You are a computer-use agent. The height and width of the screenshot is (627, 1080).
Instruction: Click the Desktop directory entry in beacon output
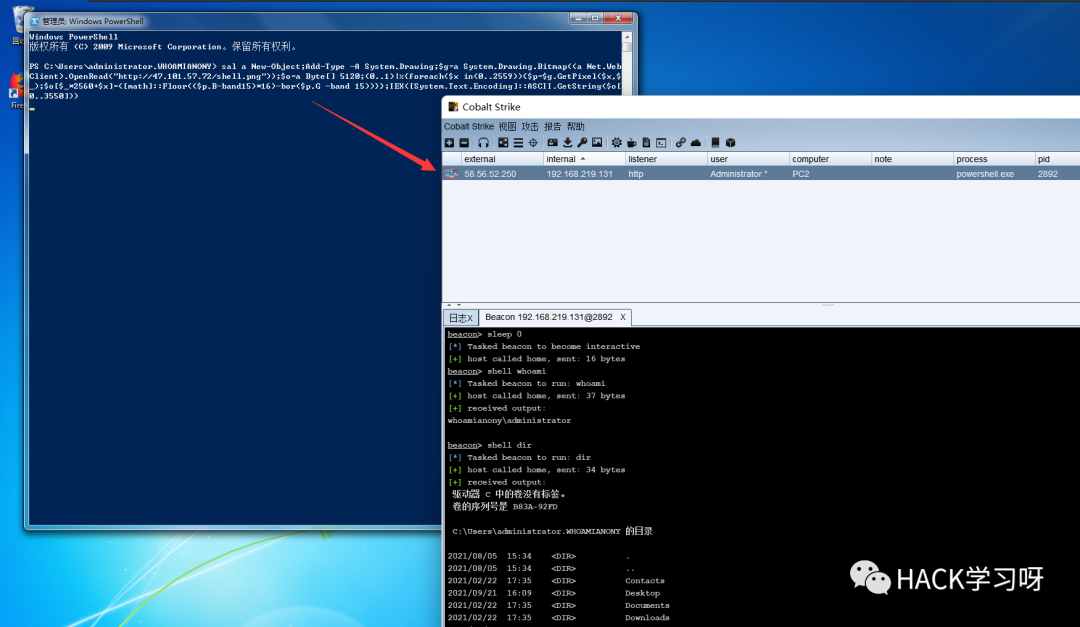pyautogui.click(x=642, y=593)
